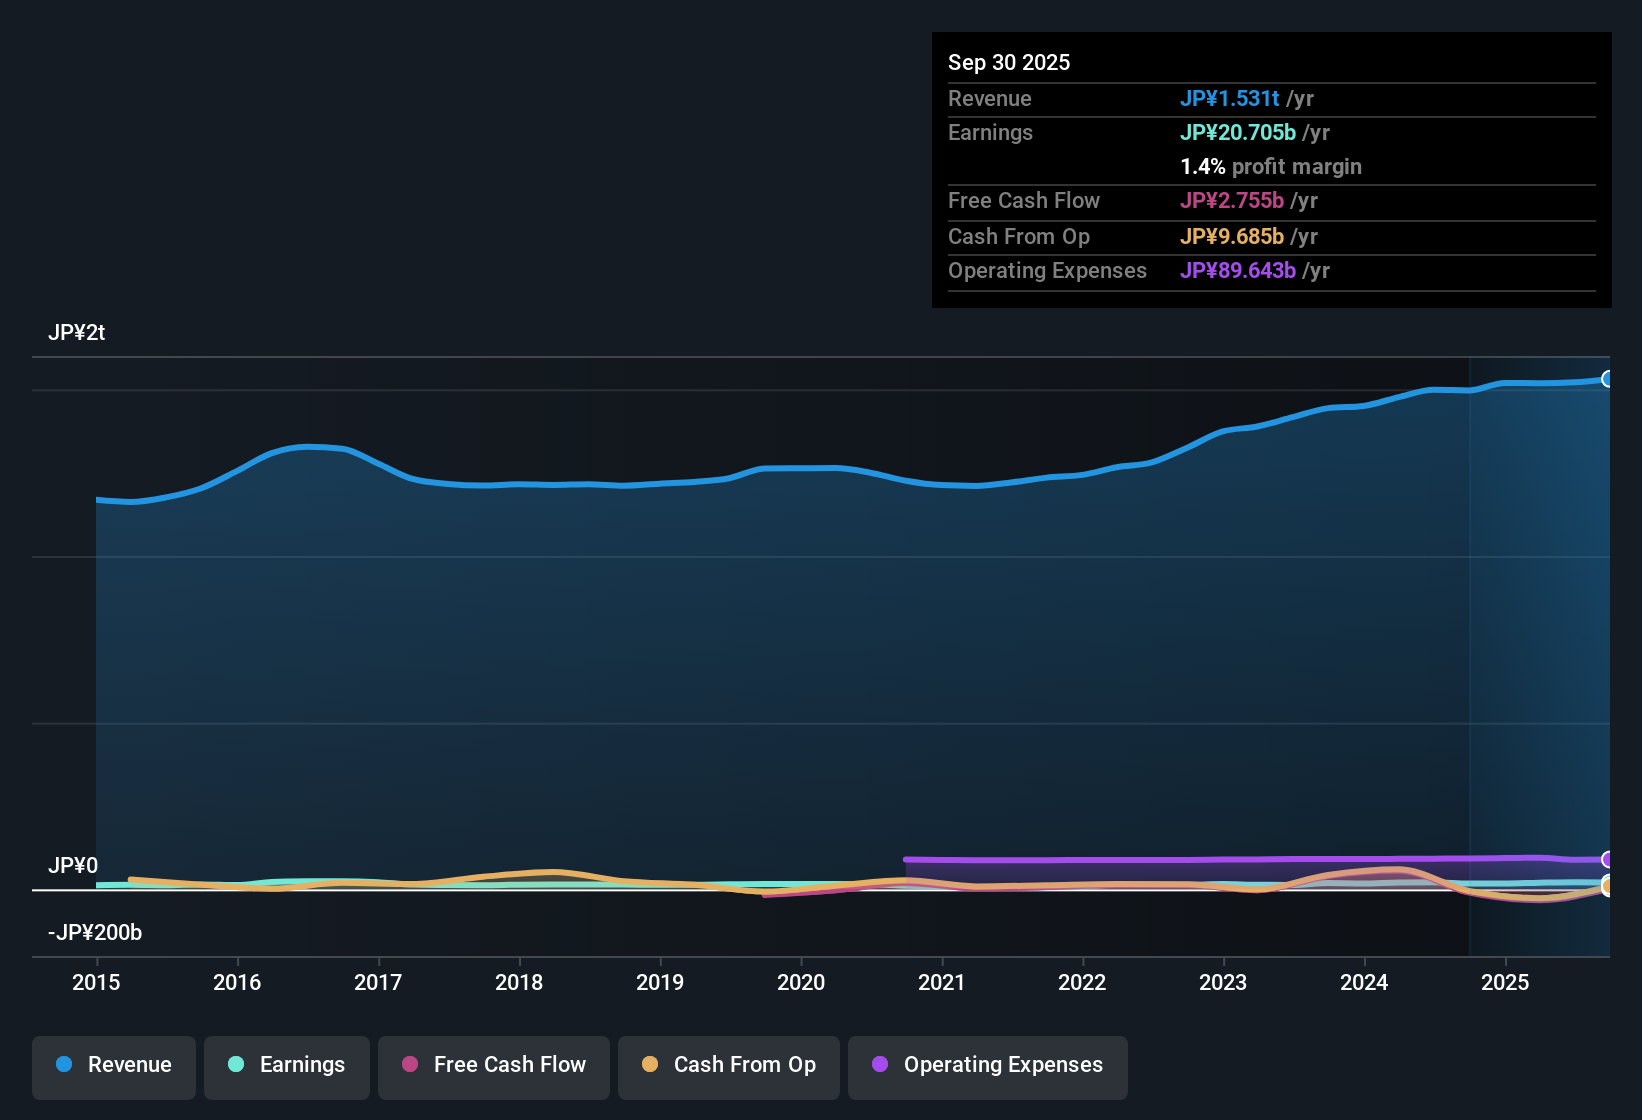Image resolution: width=1642 pixels, height=1120 pixels.
Task: Toggle the Free Cash Flow series visibility
Action: [x=493, y=1065]
